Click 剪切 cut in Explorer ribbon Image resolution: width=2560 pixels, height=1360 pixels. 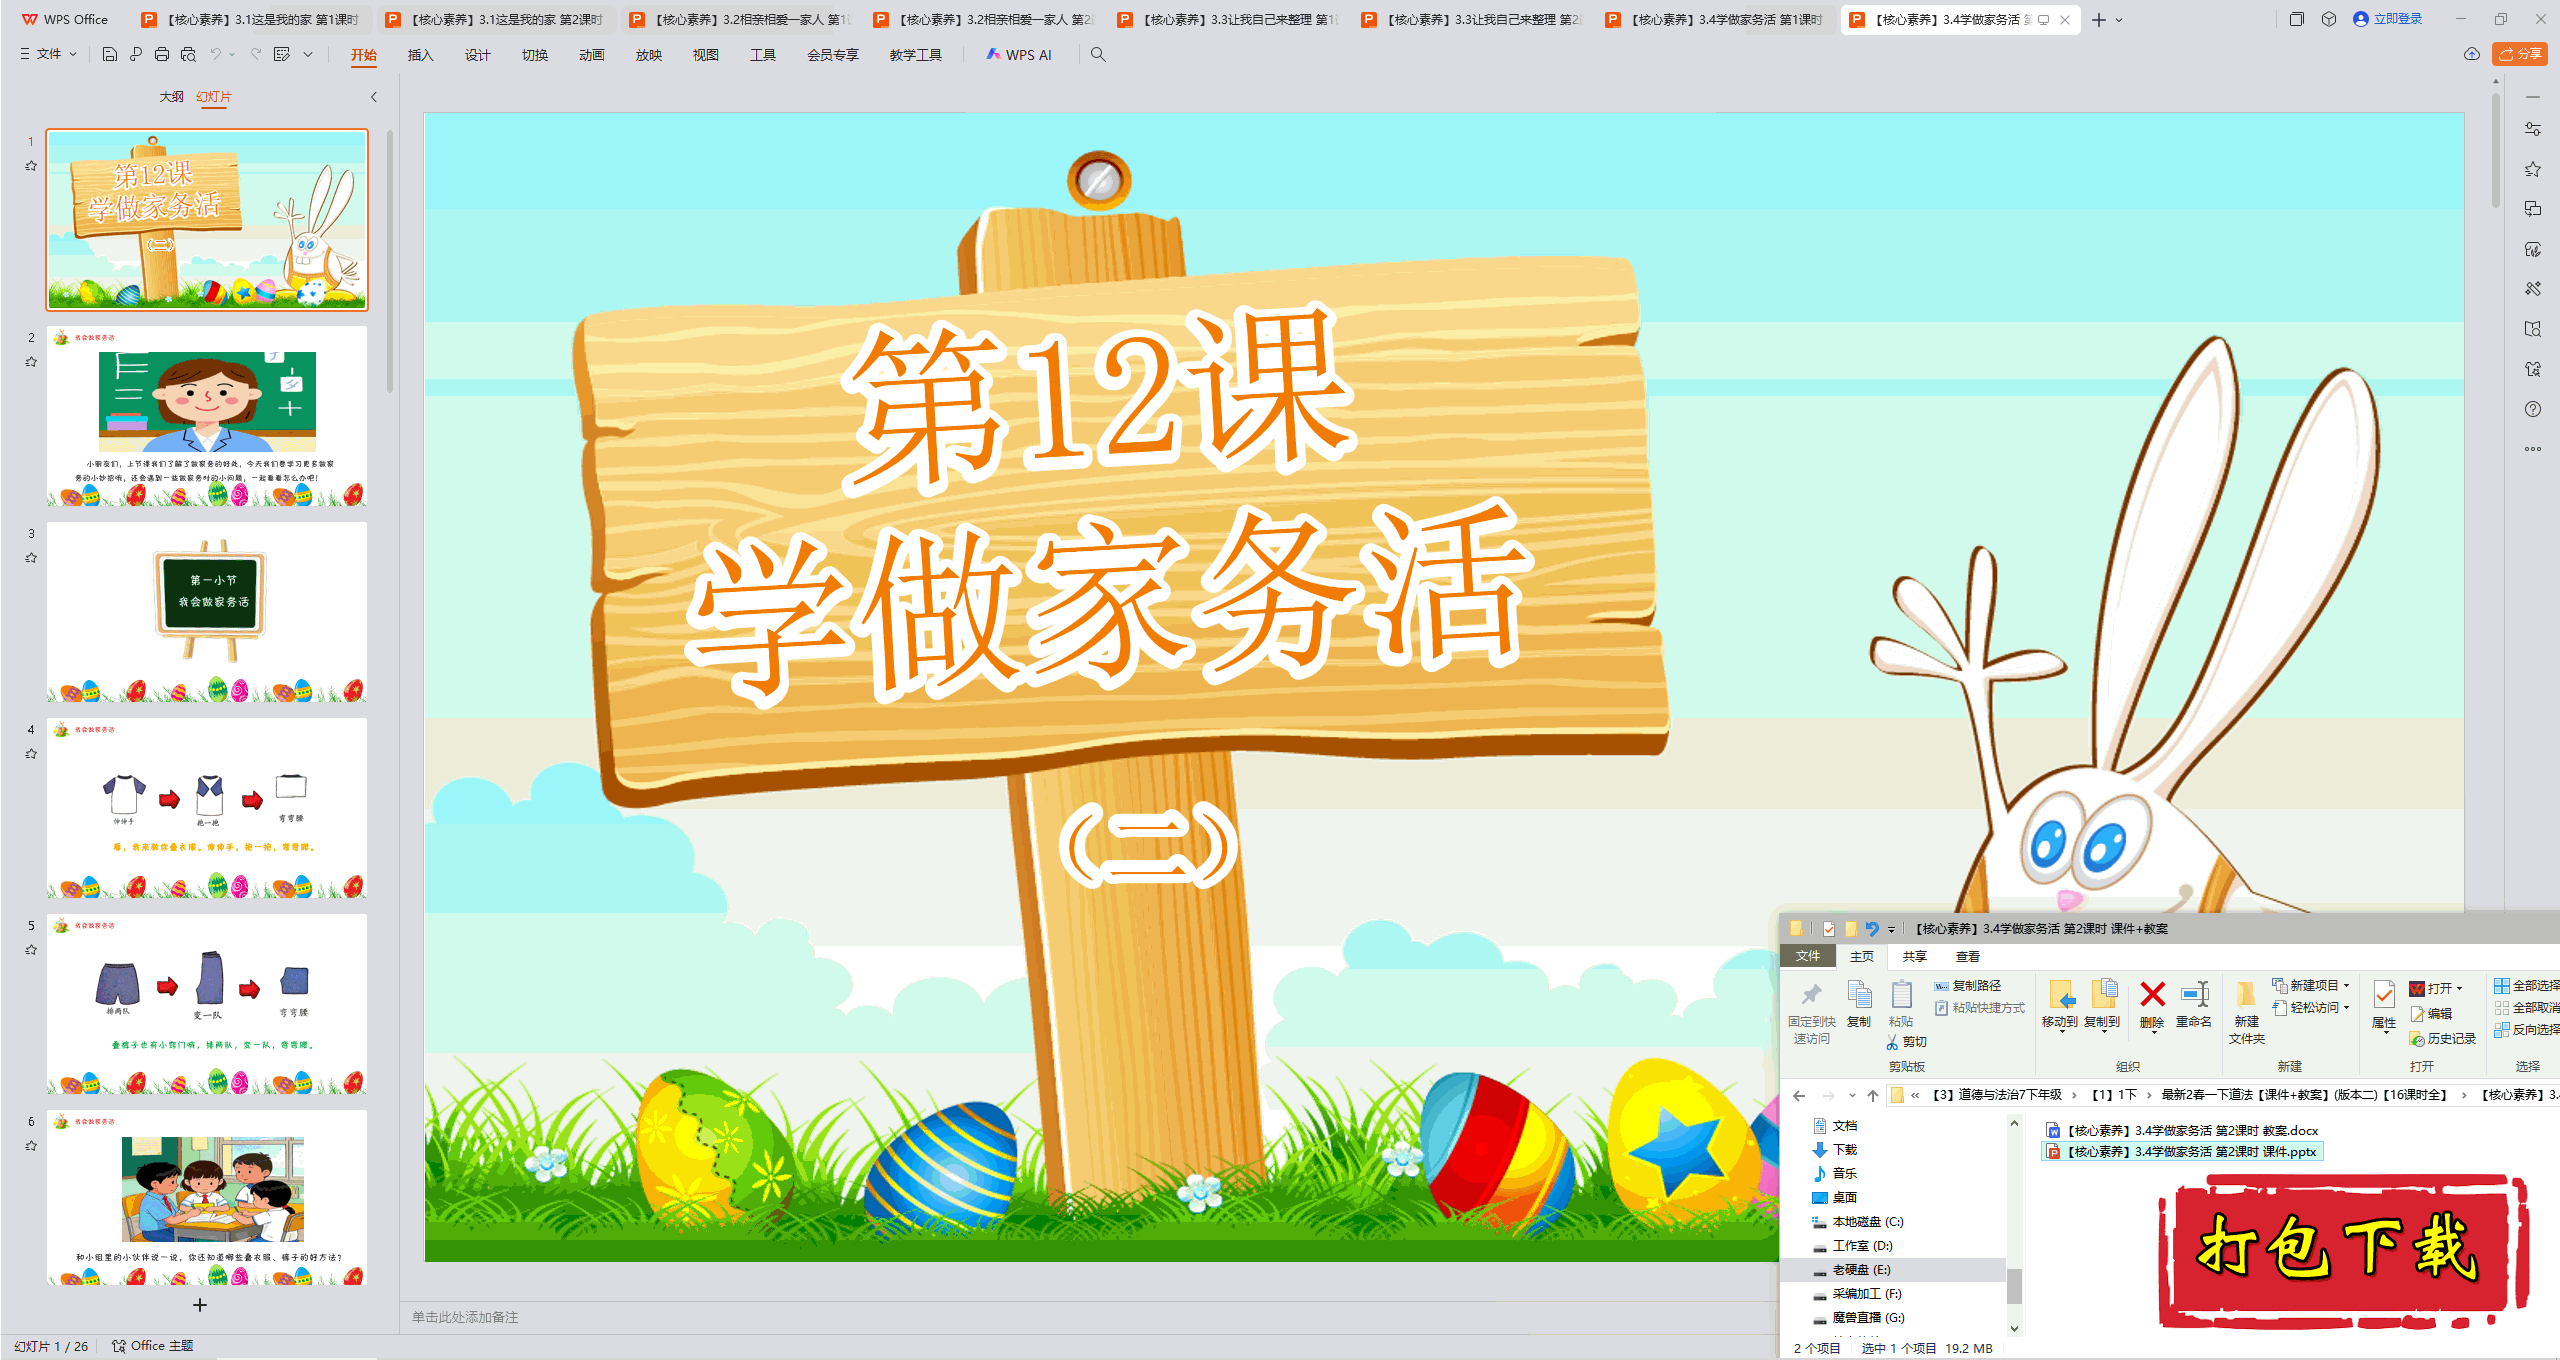[1907, 1042]
